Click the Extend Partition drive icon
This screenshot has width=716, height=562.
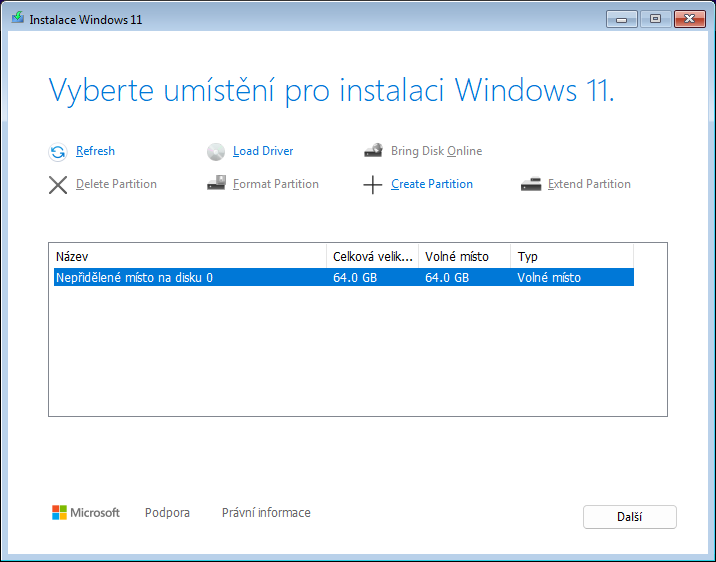tap(531, 184)
